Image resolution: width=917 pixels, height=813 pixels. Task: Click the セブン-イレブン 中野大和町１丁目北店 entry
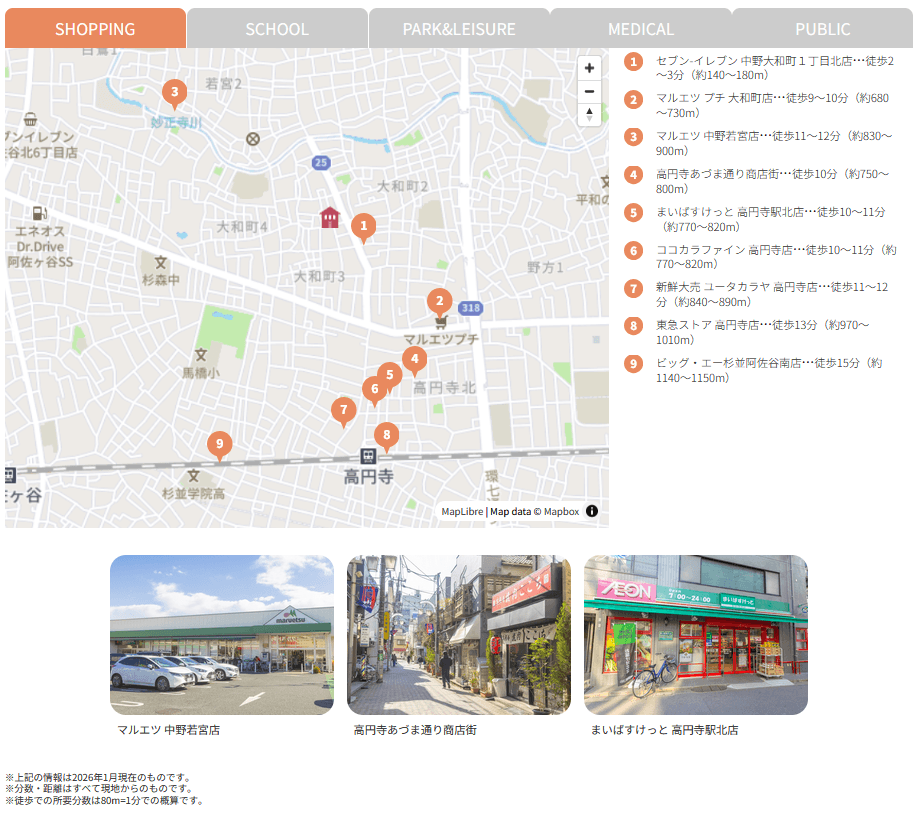(775, 68)
